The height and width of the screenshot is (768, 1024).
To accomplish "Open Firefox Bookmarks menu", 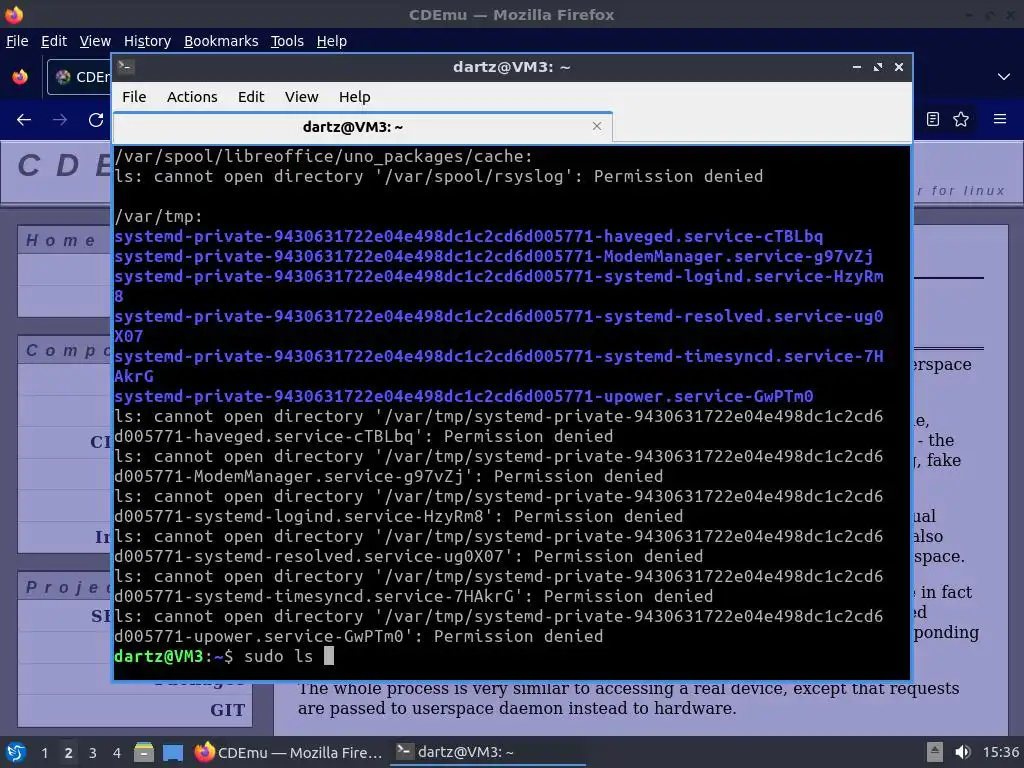I will click(x=221, y=41).
